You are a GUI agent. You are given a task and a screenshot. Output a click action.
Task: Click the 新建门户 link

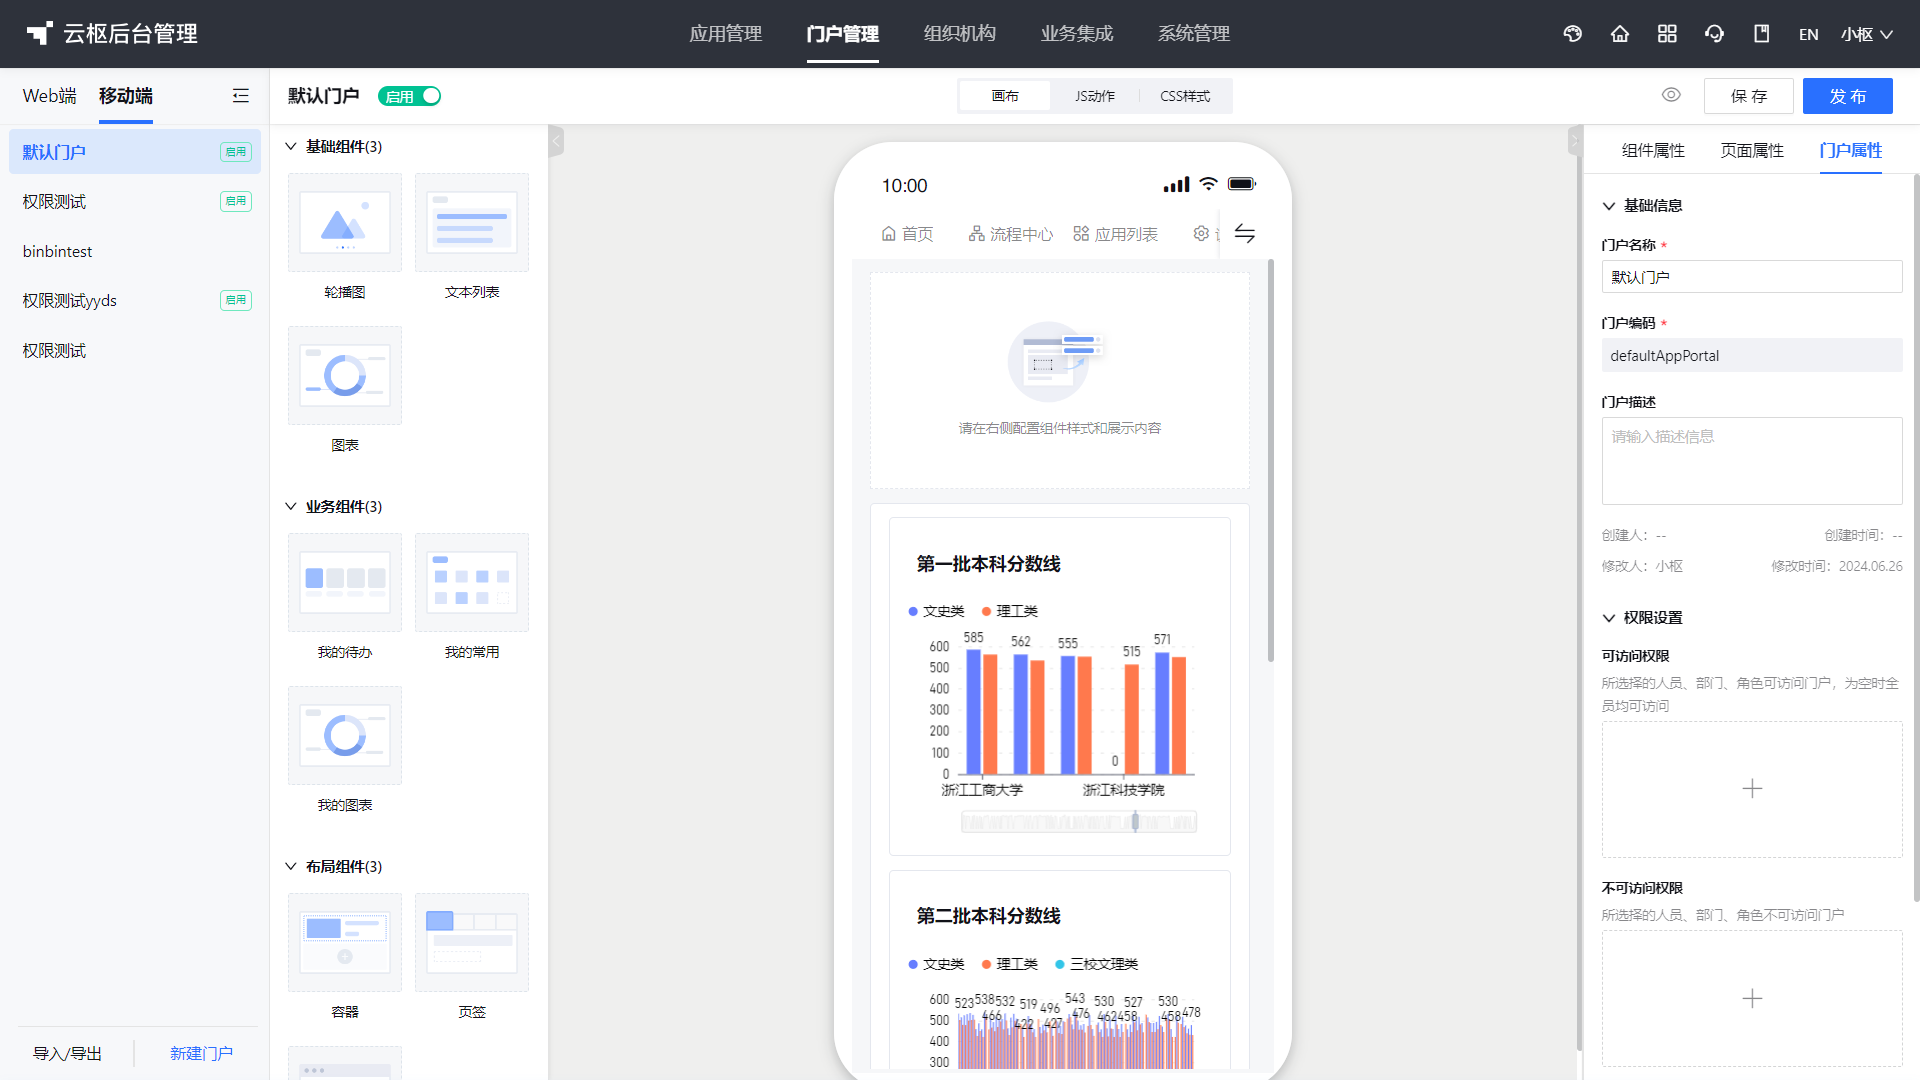point(201,1054)
